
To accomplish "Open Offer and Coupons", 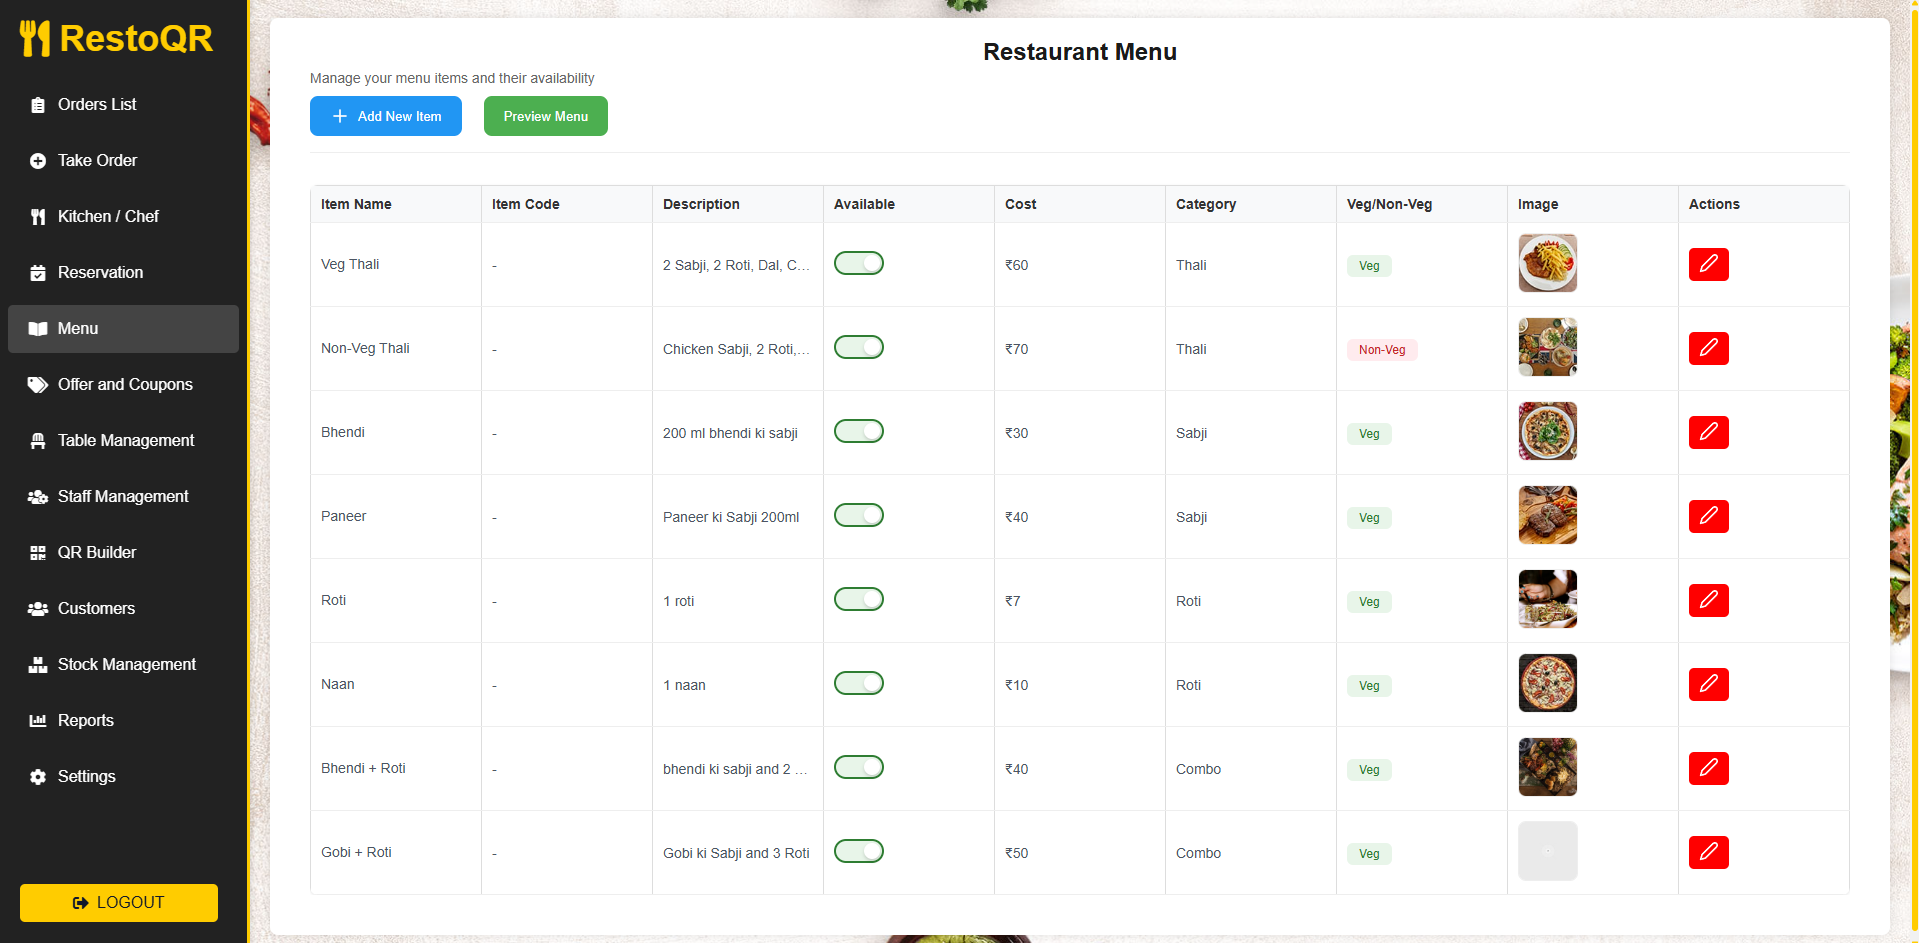I will [x=123, y=385].
